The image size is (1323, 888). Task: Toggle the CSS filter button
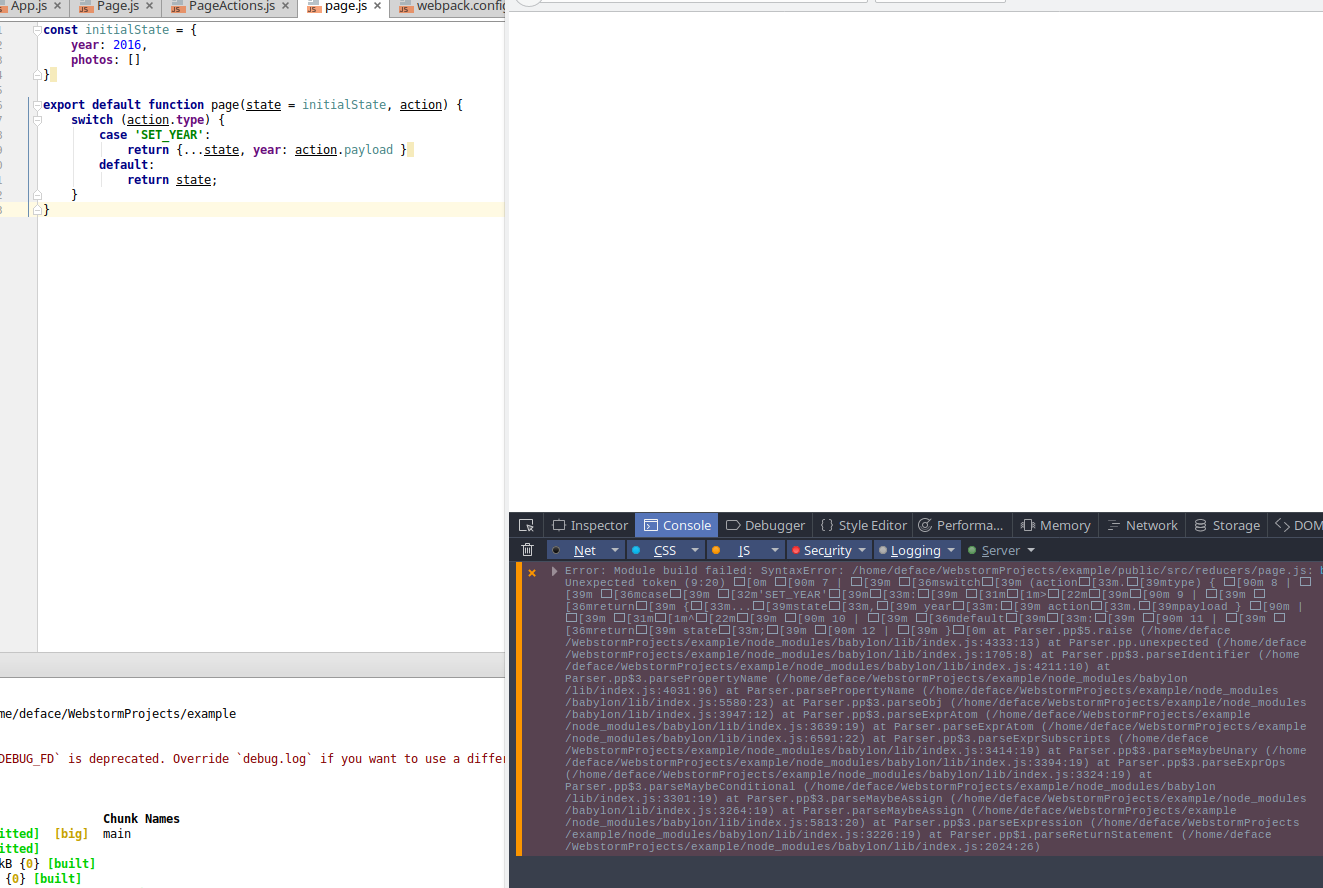click(664, 550)
